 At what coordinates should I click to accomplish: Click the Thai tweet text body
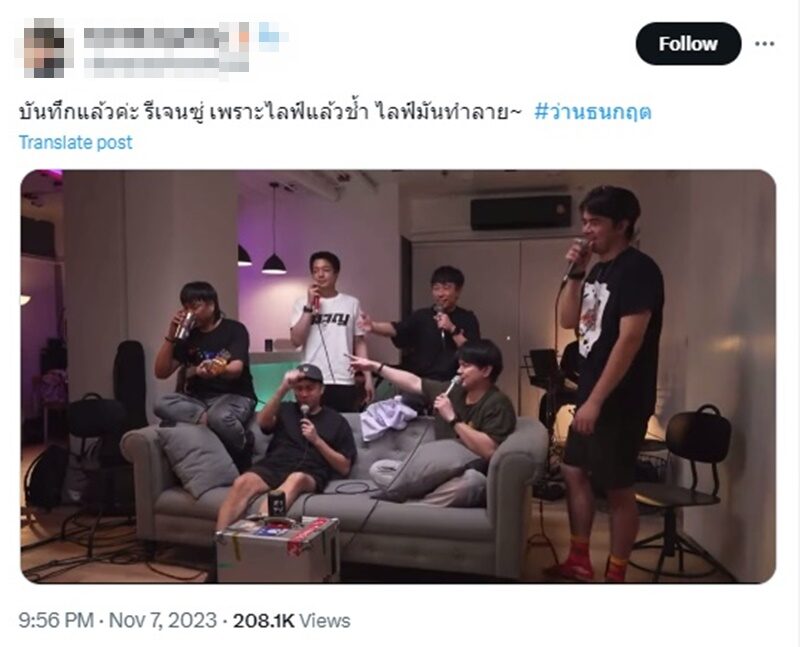270,111
